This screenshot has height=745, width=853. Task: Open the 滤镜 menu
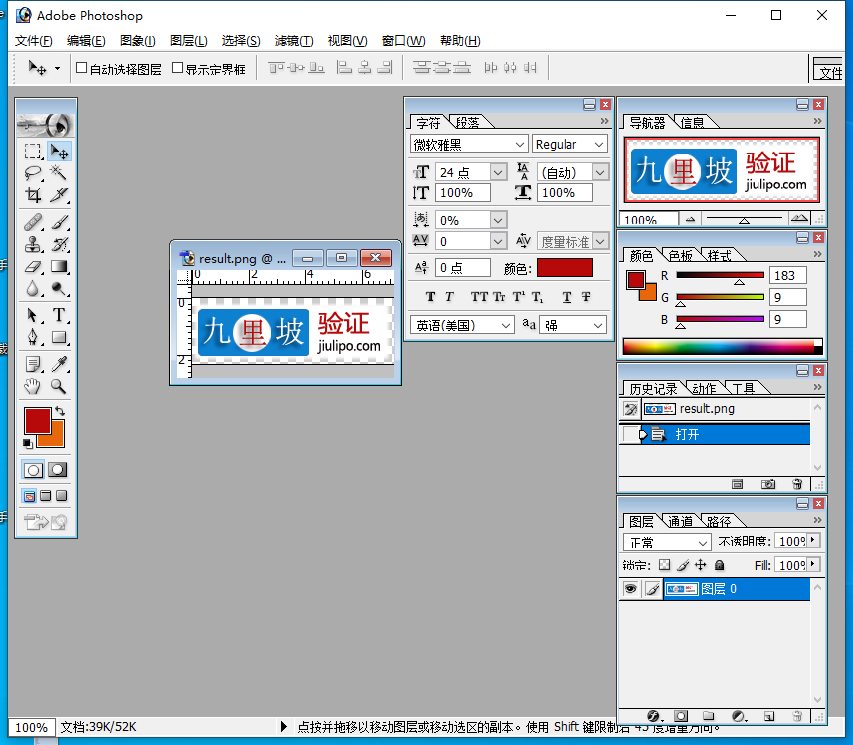tap(293, 41)
